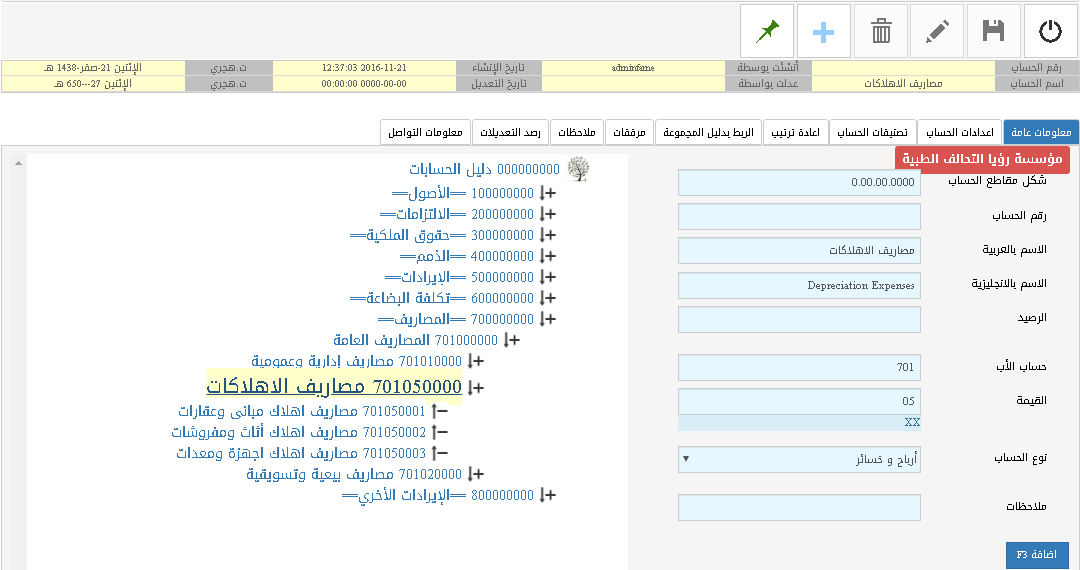
Task: Click the pencil edit icon
Action: click(x=937, y=31)
